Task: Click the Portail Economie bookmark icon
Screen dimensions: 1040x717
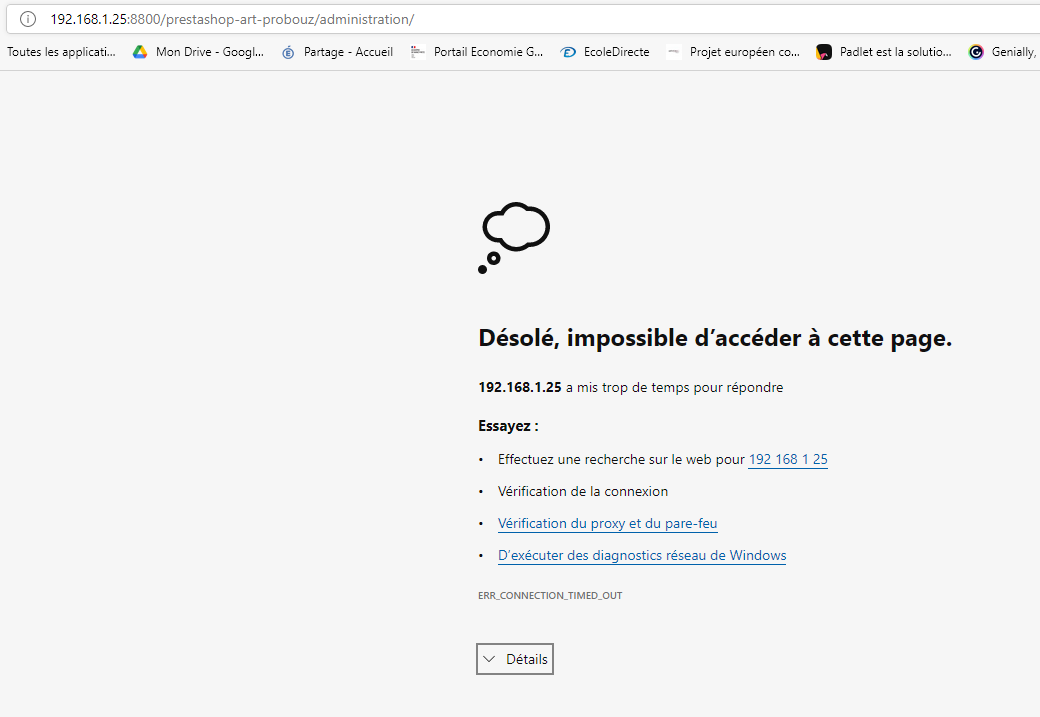Action: [418, 52]
